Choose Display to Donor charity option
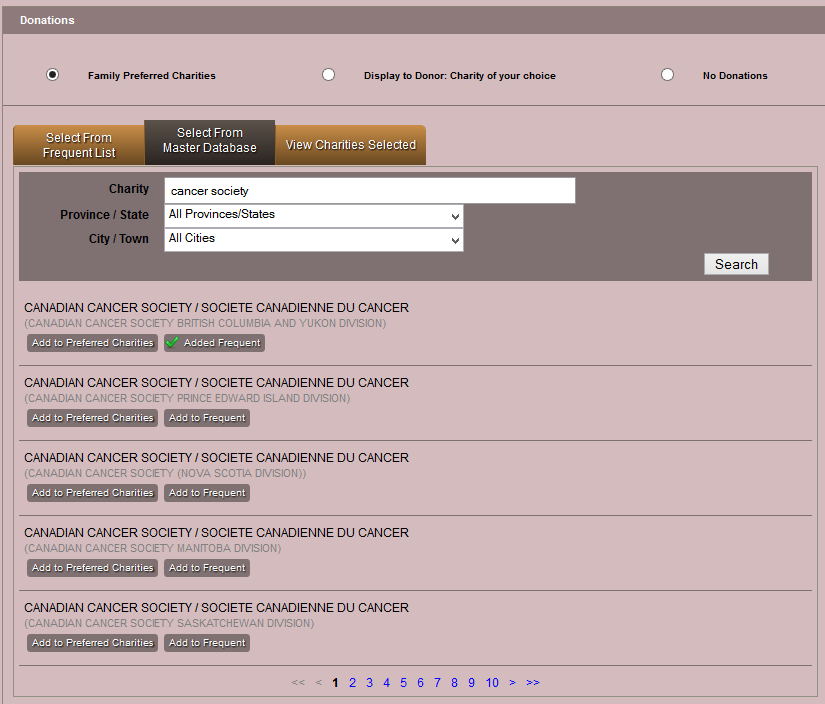Screen dimensions: 825x704 [328, 75]
